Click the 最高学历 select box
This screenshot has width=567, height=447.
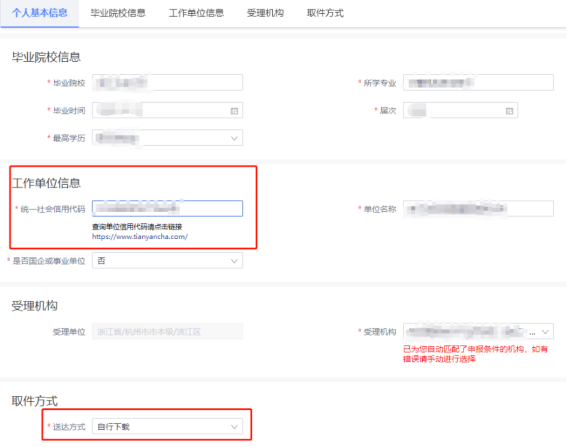[167, 138]
